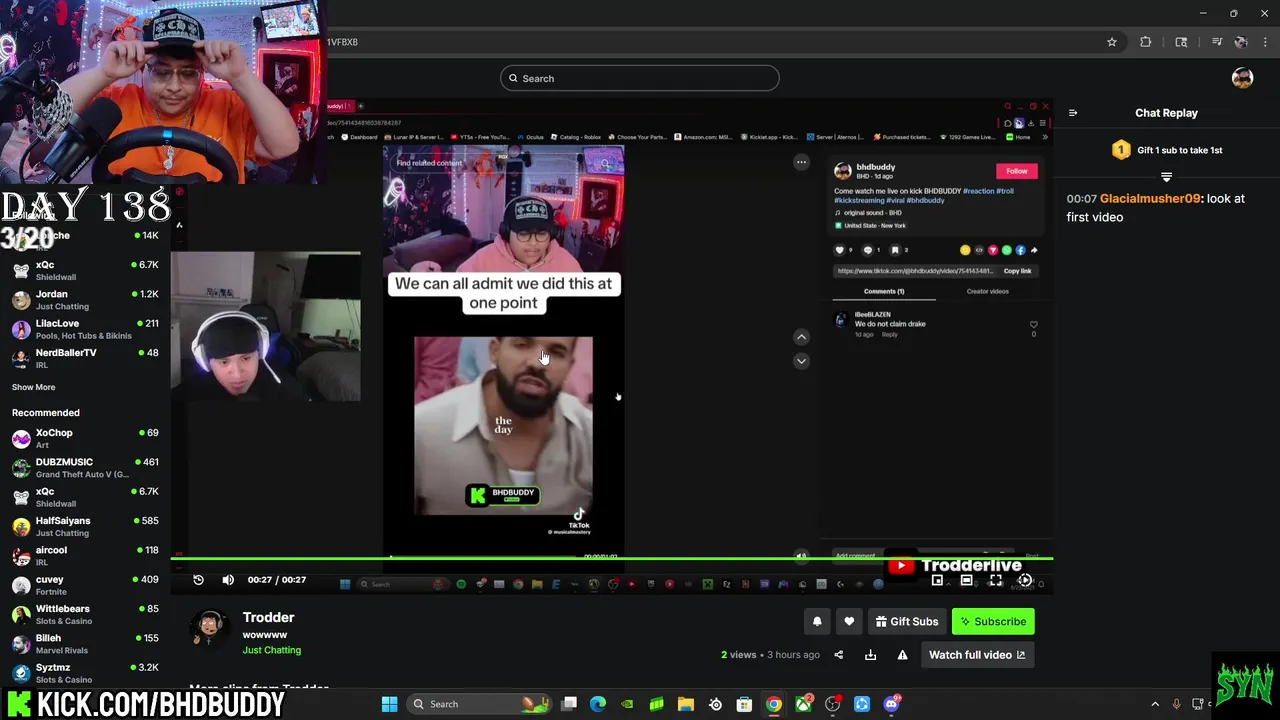Open Chrome from the taskbar

point(774,704)
